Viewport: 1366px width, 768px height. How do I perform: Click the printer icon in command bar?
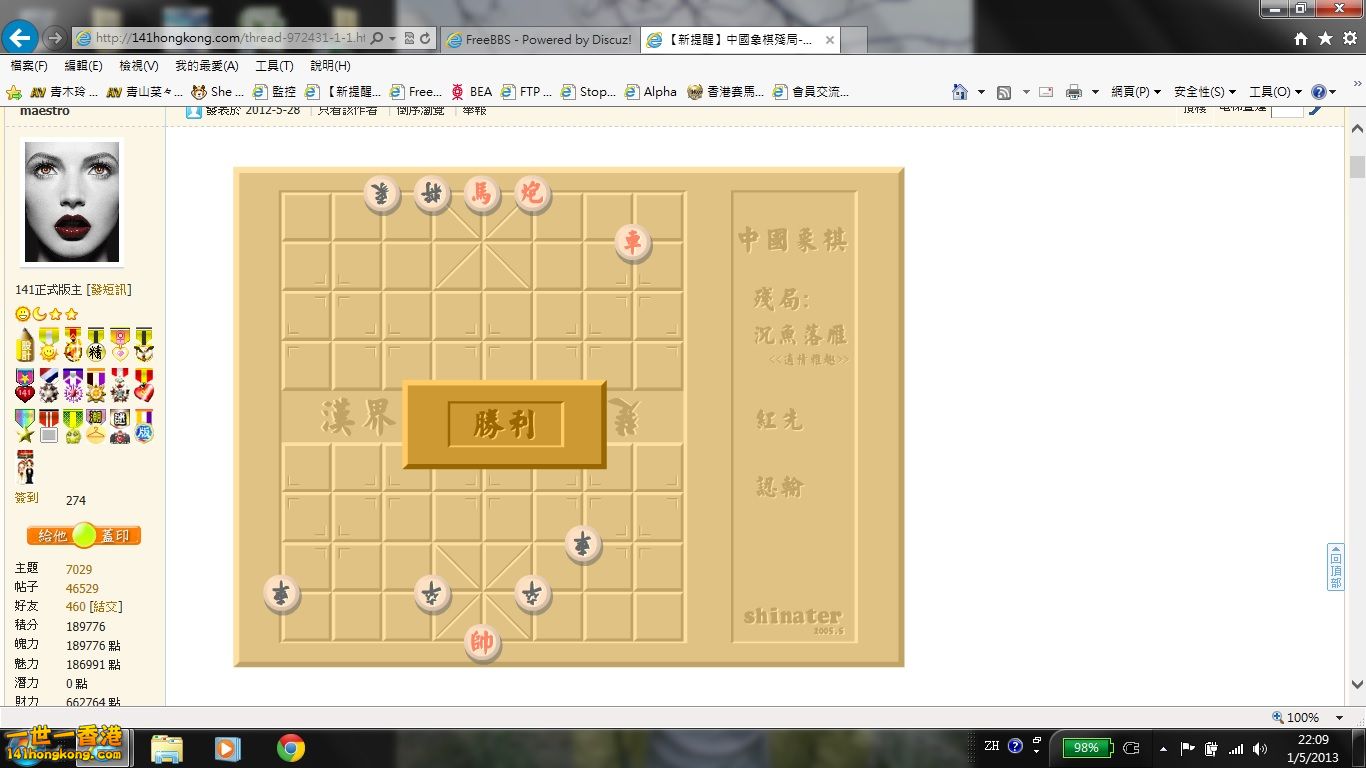coord(1074,92)
